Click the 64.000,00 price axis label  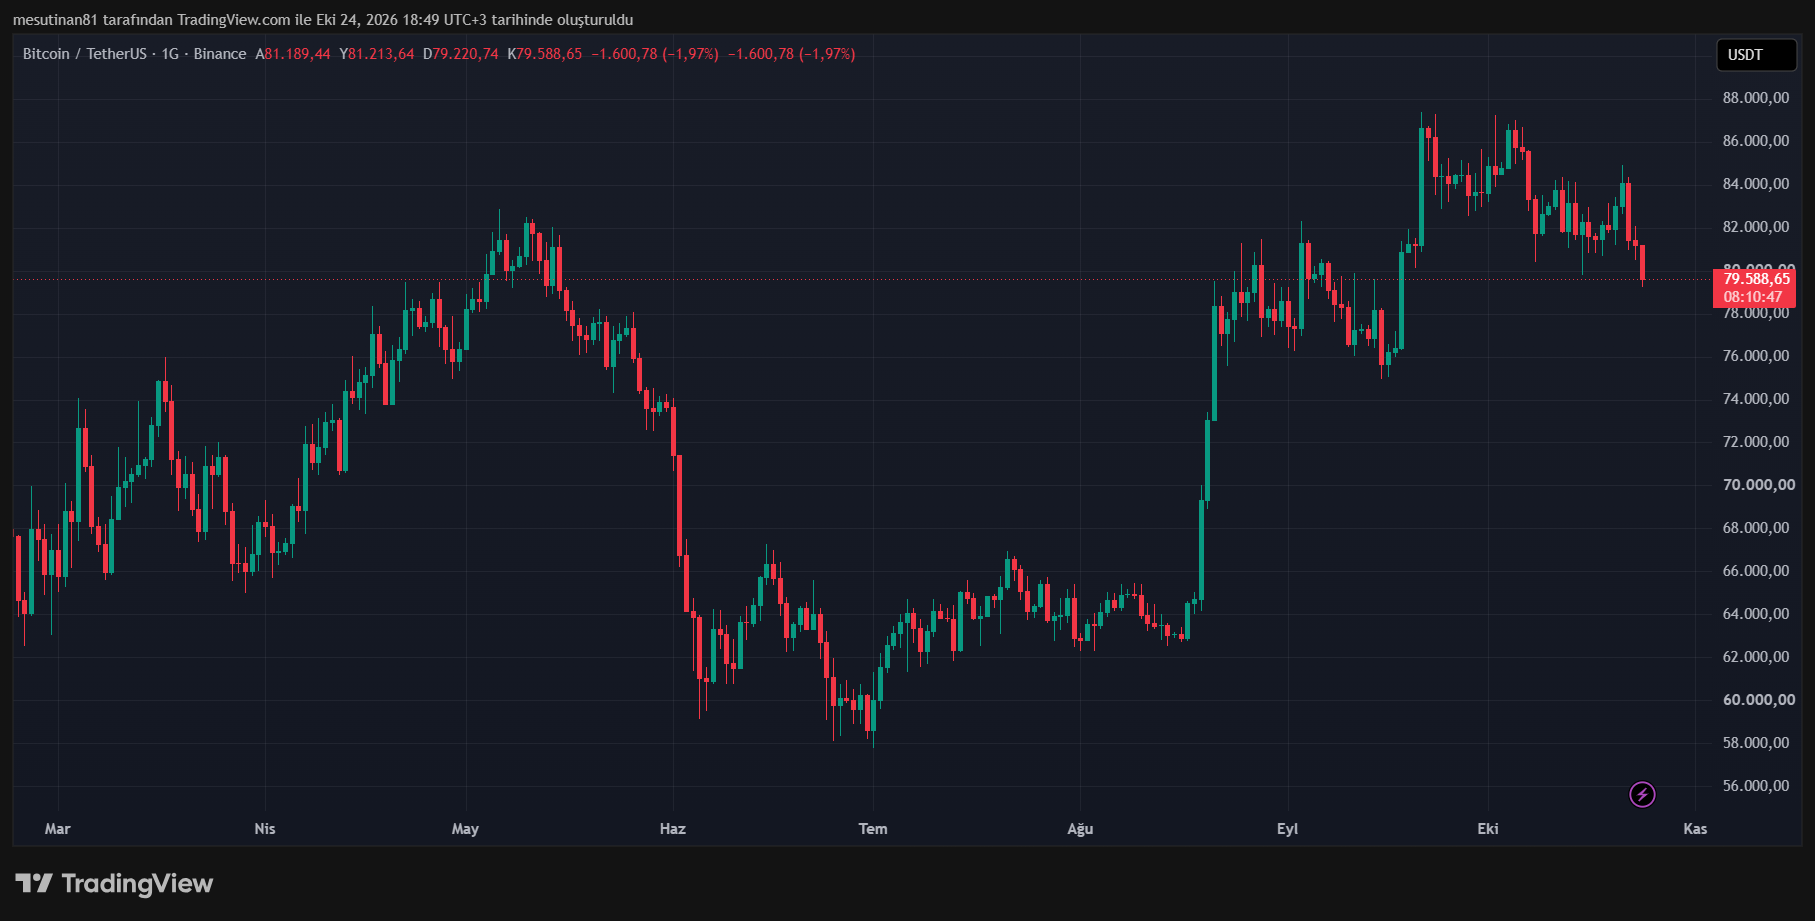tap(1755, 614)
